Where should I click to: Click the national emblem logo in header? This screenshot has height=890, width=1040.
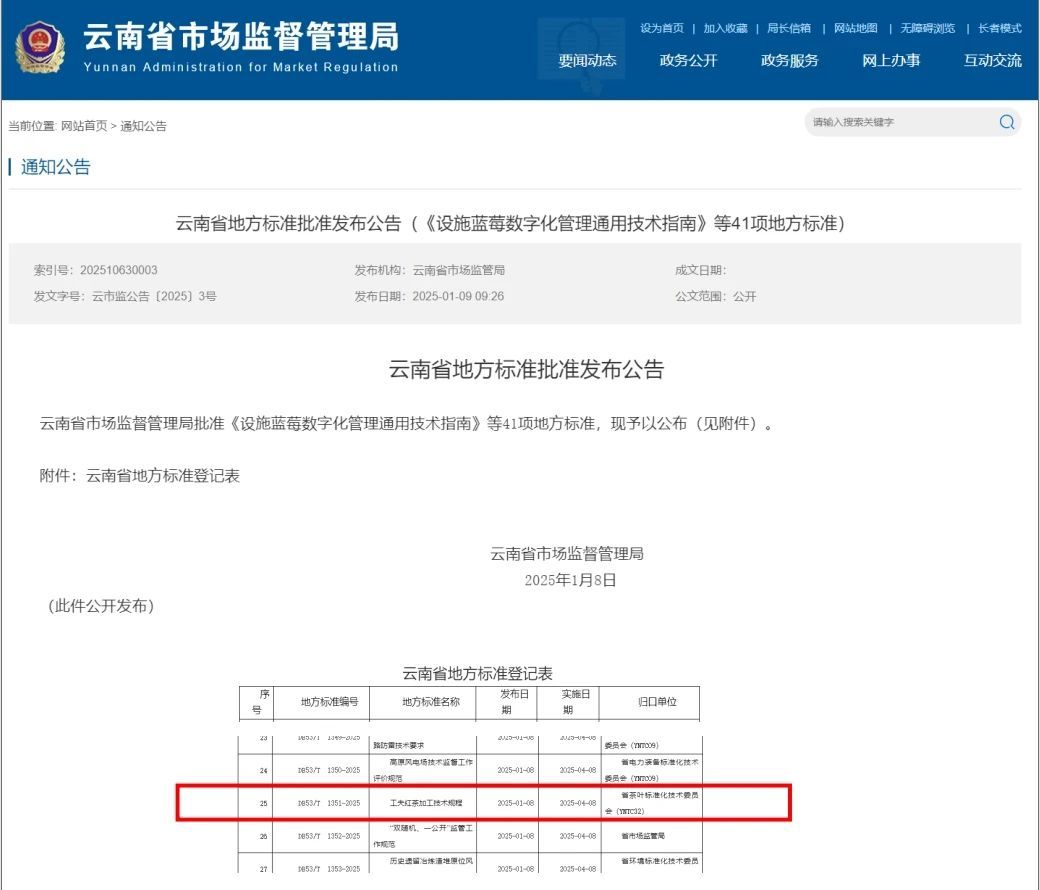coord(39,45)
